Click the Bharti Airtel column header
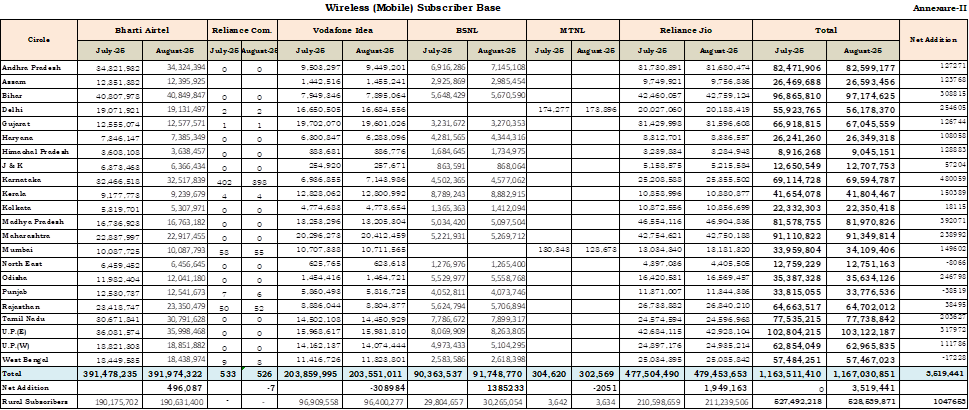Viewport: 969px width, 410px height. point(141,31)
